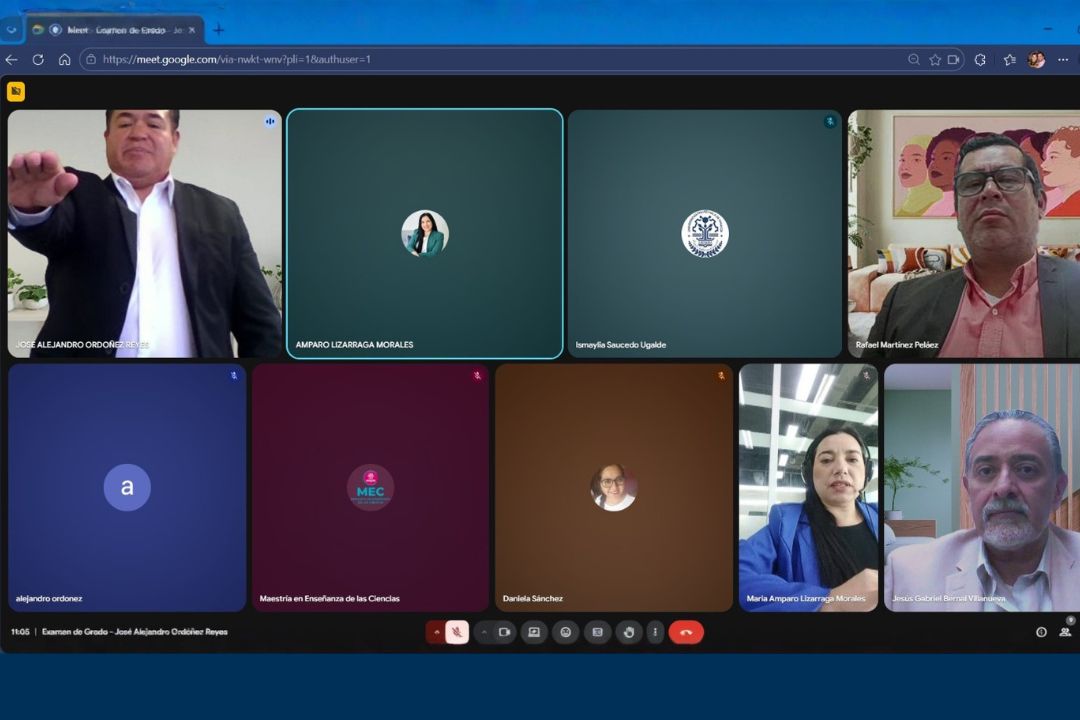This screenshot has height=720, width=1080.
Task: Show the participants list panel
Action: 1065,632
